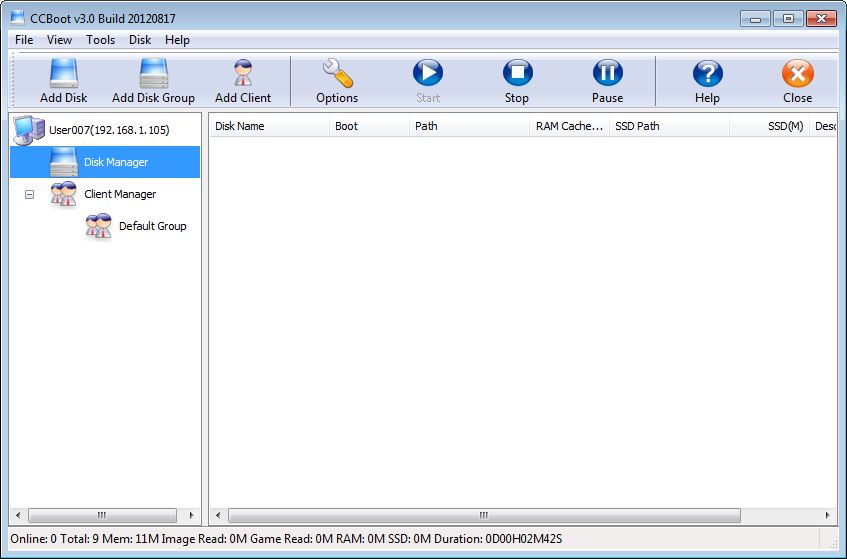The height and width of the screenshot is (559, 847).
Task: Click the right arrow of tree panel scrollbar
Action: click(x=191, y=515)
